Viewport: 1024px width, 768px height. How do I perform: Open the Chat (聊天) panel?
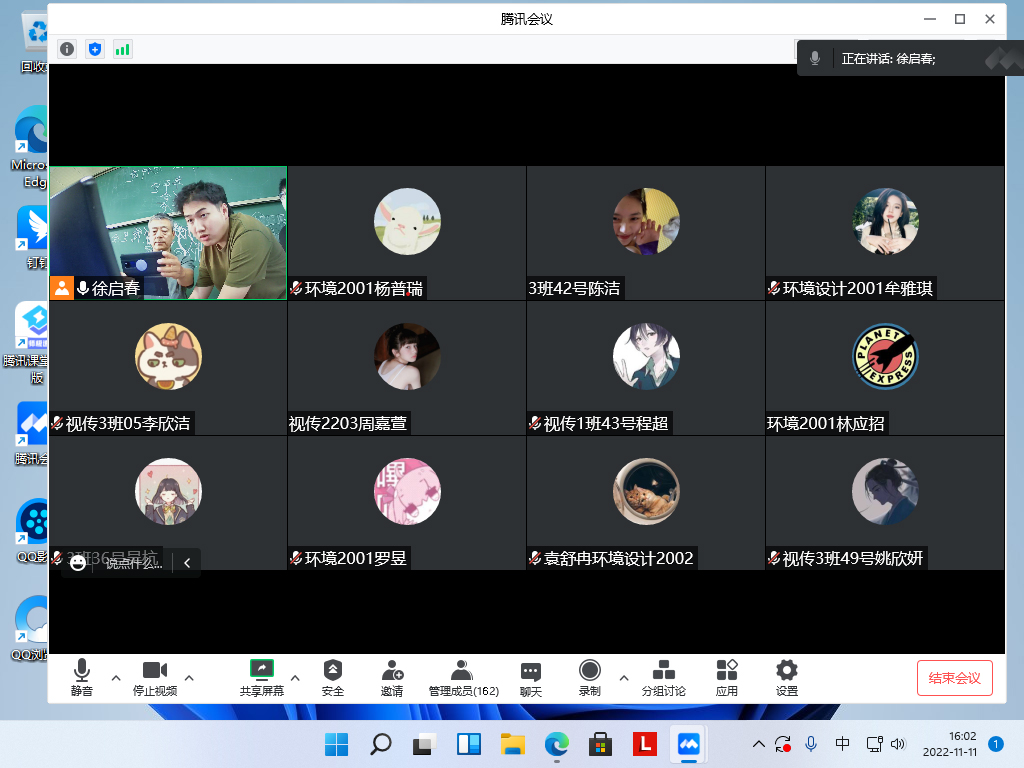point(530,677)
